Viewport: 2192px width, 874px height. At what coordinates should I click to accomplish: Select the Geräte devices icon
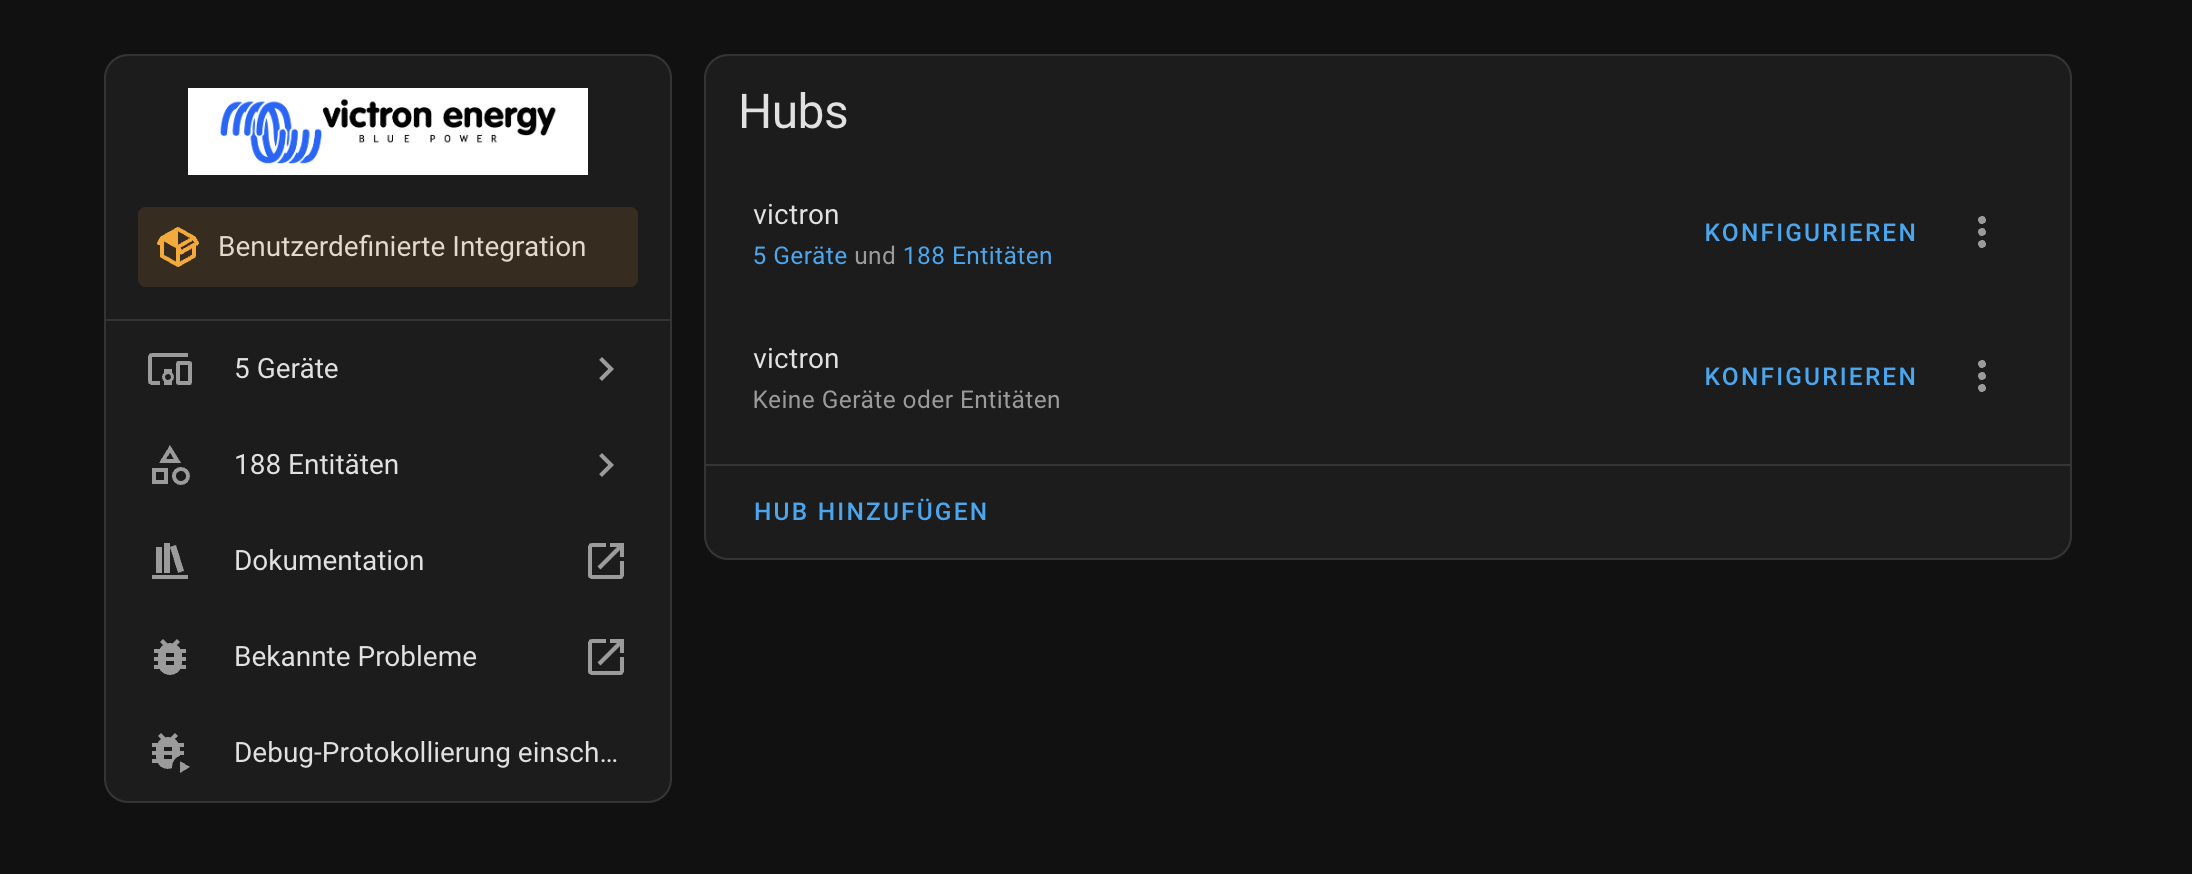point(169,368)
